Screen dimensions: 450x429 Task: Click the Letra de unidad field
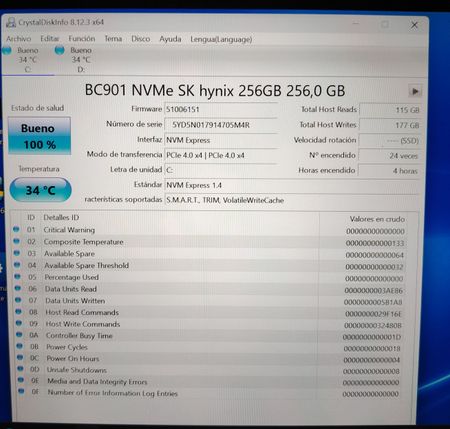221,170
